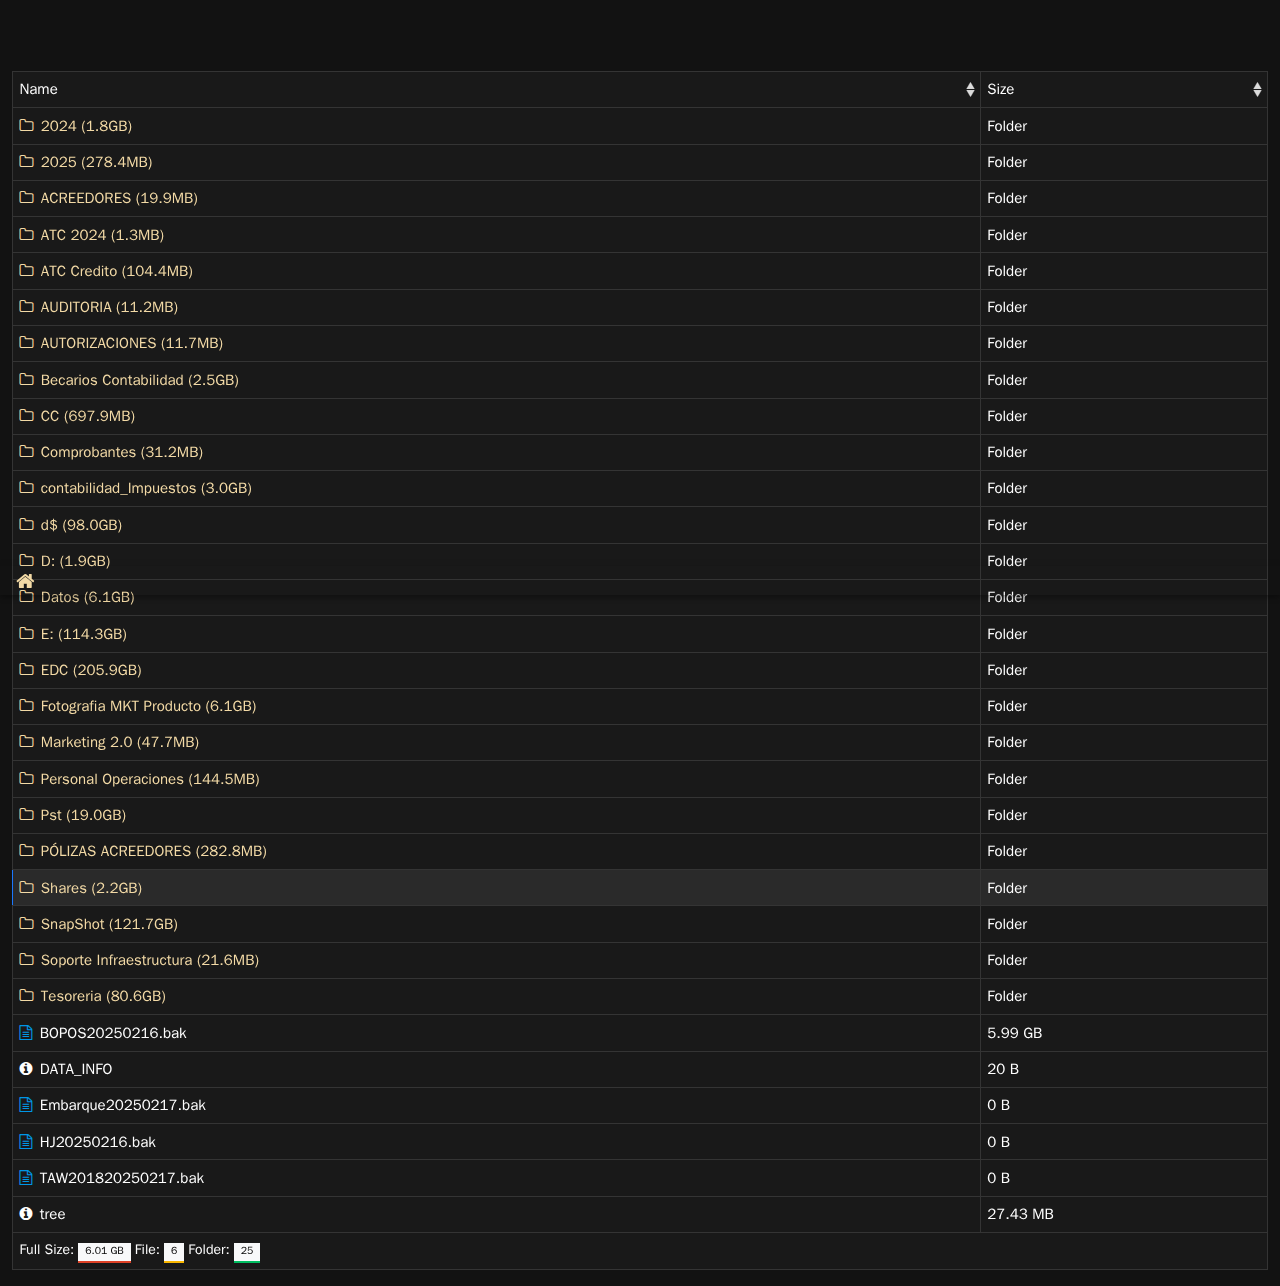This screenshot has height=1286, width=1280.
Task: Click the info icon beside DATA_INFO
Action: pos(26,1068)
